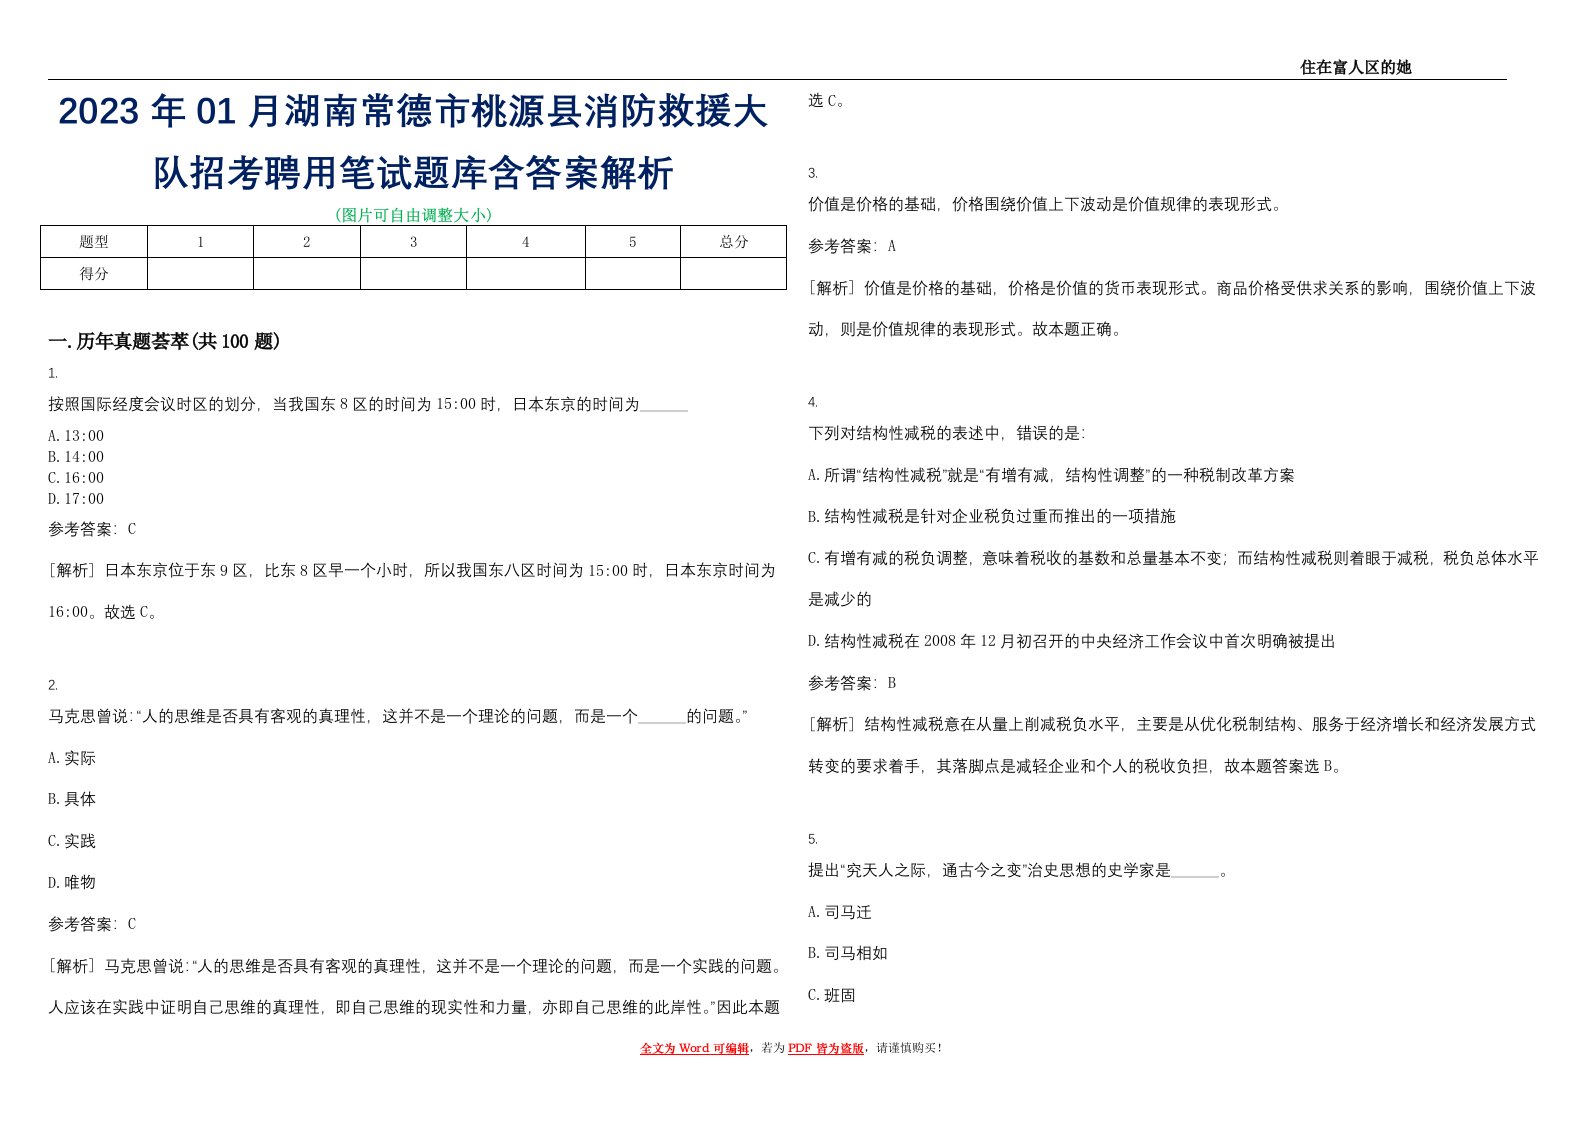
Task: Click the 'PDF 皆为盗版' footer link
Action: pyautogui.click(x=826, y=1048)
